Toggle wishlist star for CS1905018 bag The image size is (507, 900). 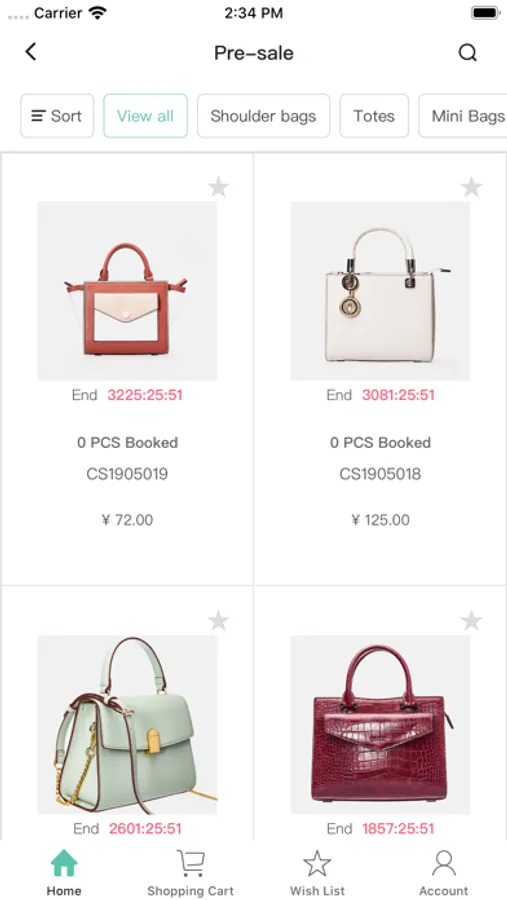471,187
